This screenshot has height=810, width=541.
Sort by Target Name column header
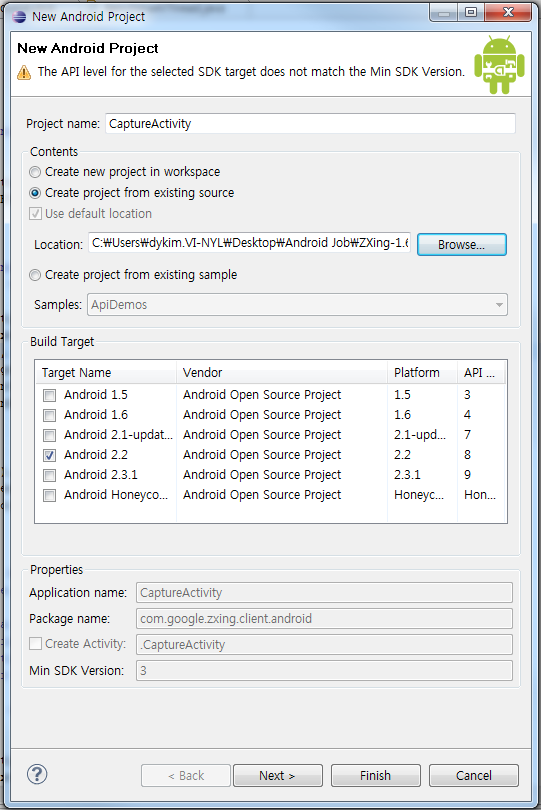106,372
